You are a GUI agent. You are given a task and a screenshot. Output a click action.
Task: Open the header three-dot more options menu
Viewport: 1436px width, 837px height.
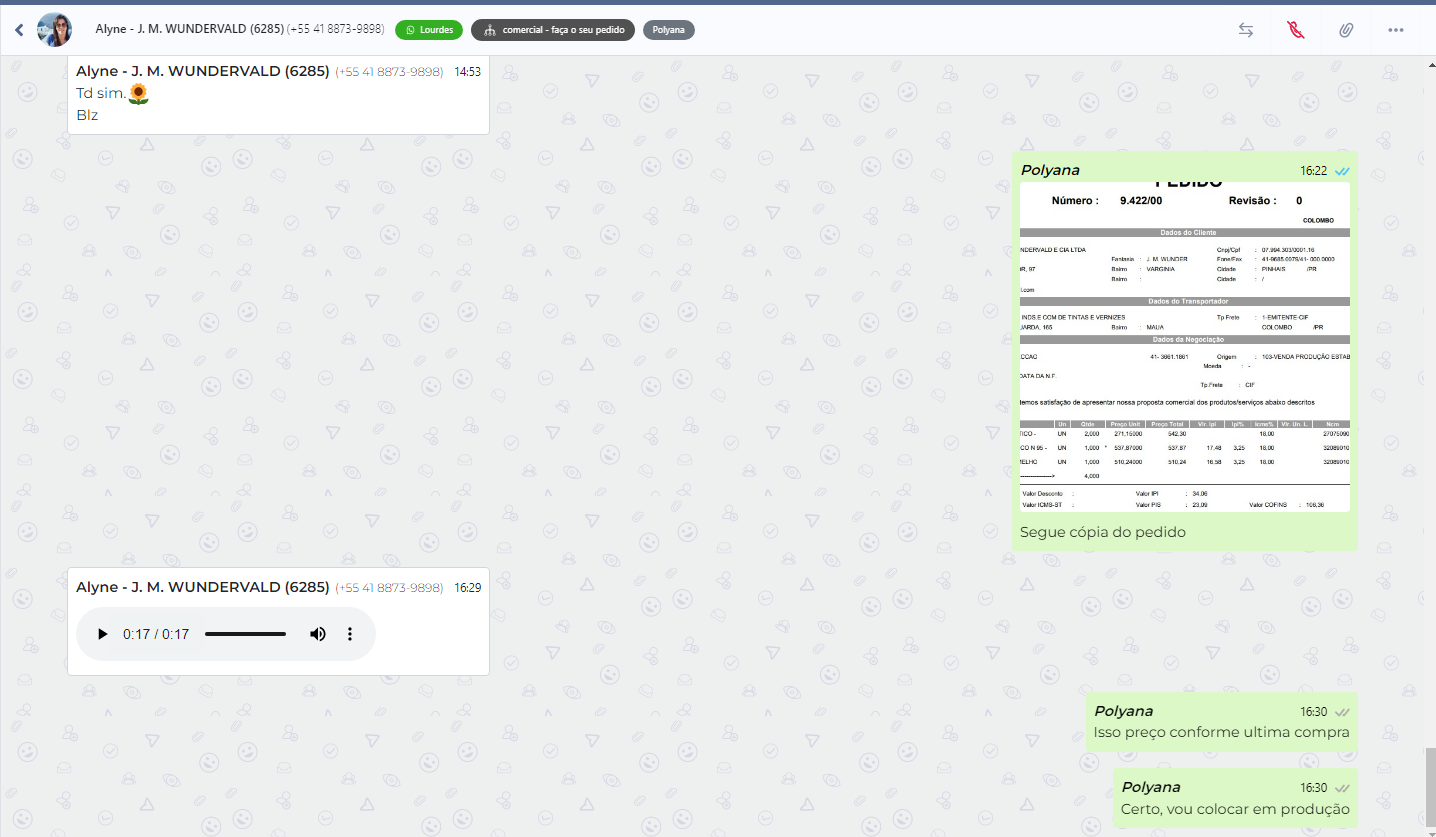[x=1396, y=30]
